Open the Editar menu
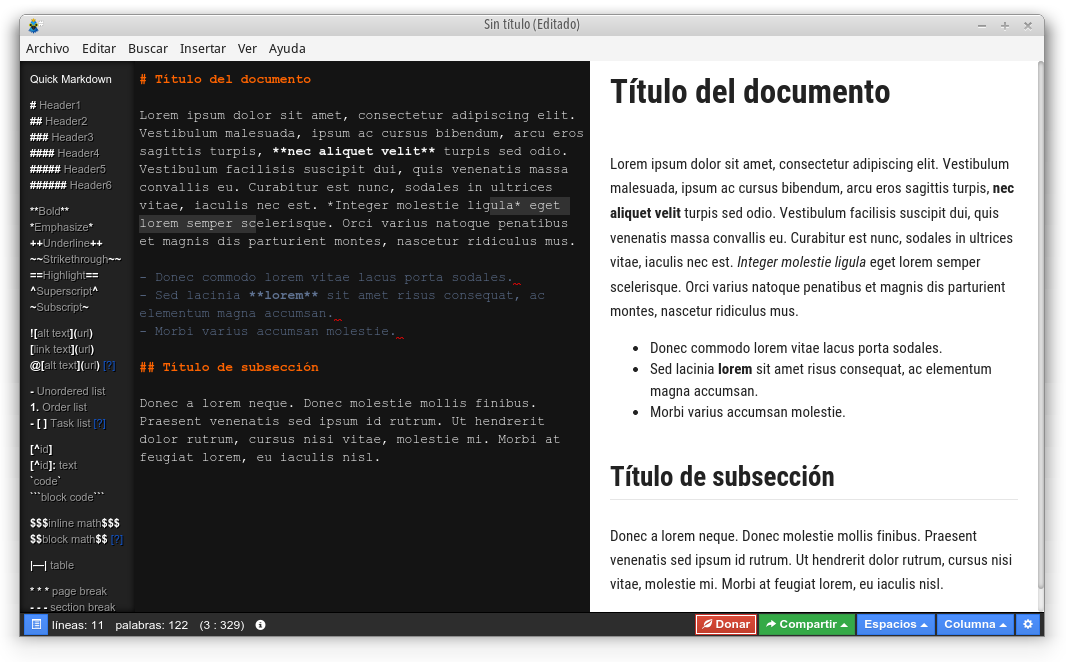The height and width of the screenshot is (662, 1071). [98, 49]
